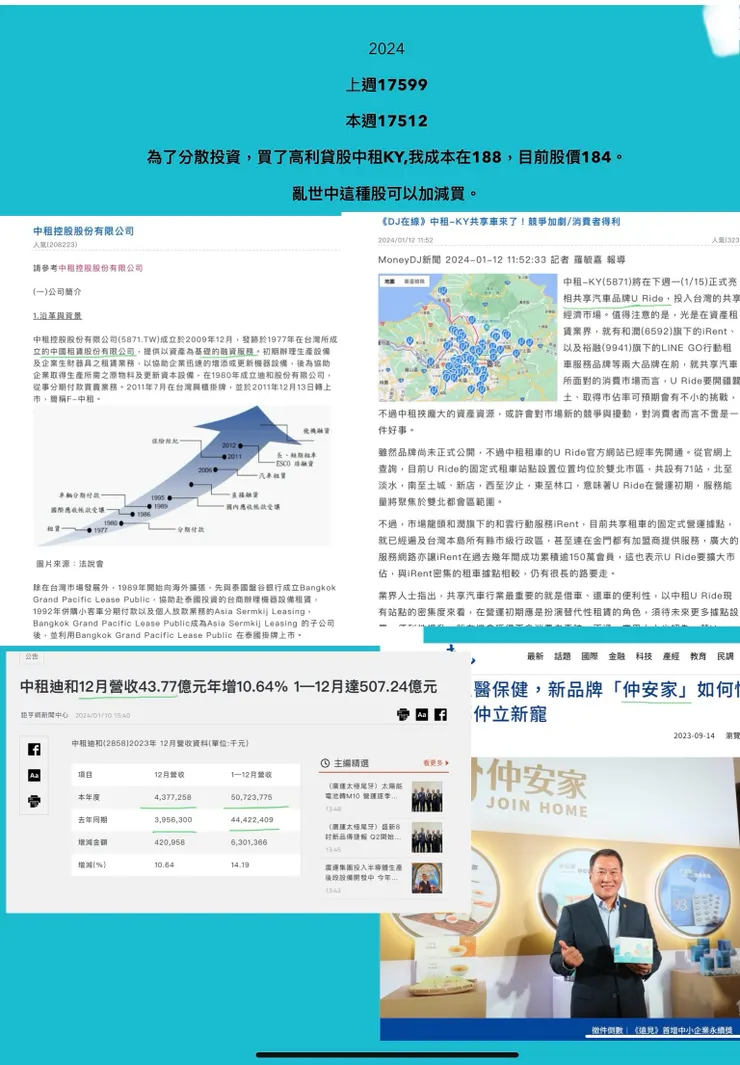The width and height of the screenshot is (740, 1065).
Task: Click the 去年同期 row label
Action: 92,820
